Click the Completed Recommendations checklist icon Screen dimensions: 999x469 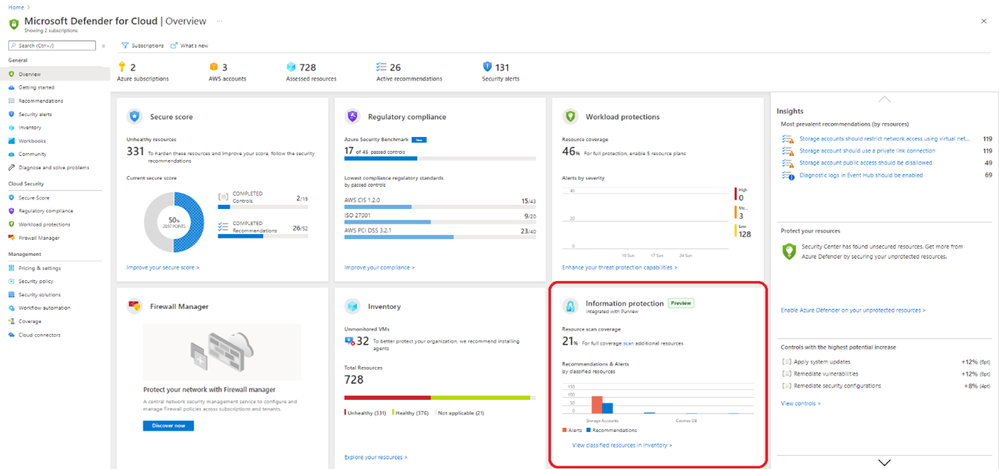click(x=223, y=226)
